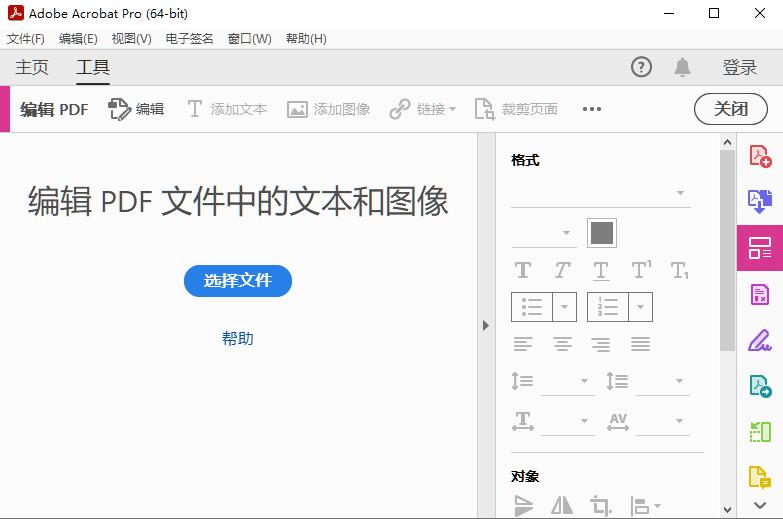Image resolution: width=783 pixels, height=519 pixels.
Task: Expand more sidebar tools chevron
Action: [760, 505]
